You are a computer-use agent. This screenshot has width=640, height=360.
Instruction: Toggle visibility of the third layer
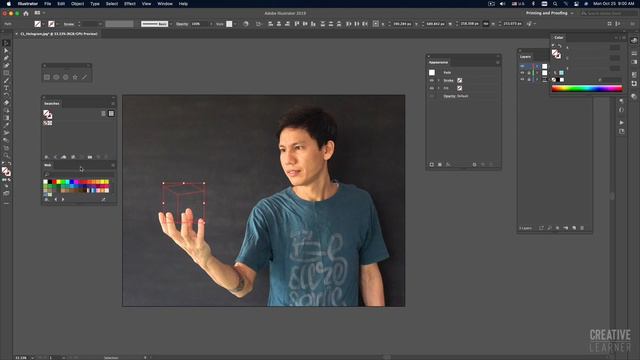coord(522,79)
